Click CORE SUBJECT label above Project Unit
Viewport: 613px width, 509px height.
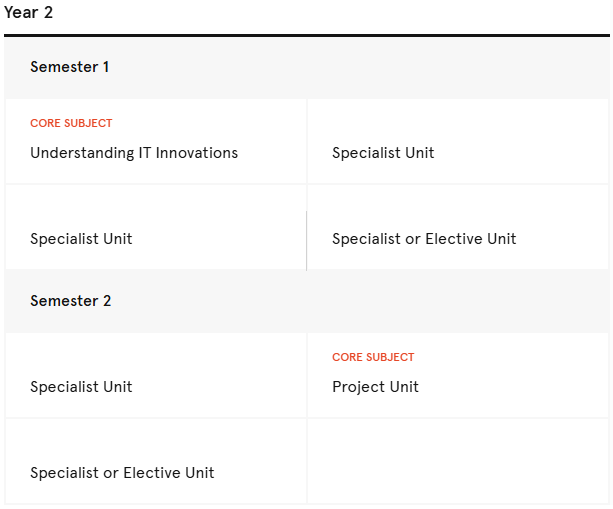point(373,357)
